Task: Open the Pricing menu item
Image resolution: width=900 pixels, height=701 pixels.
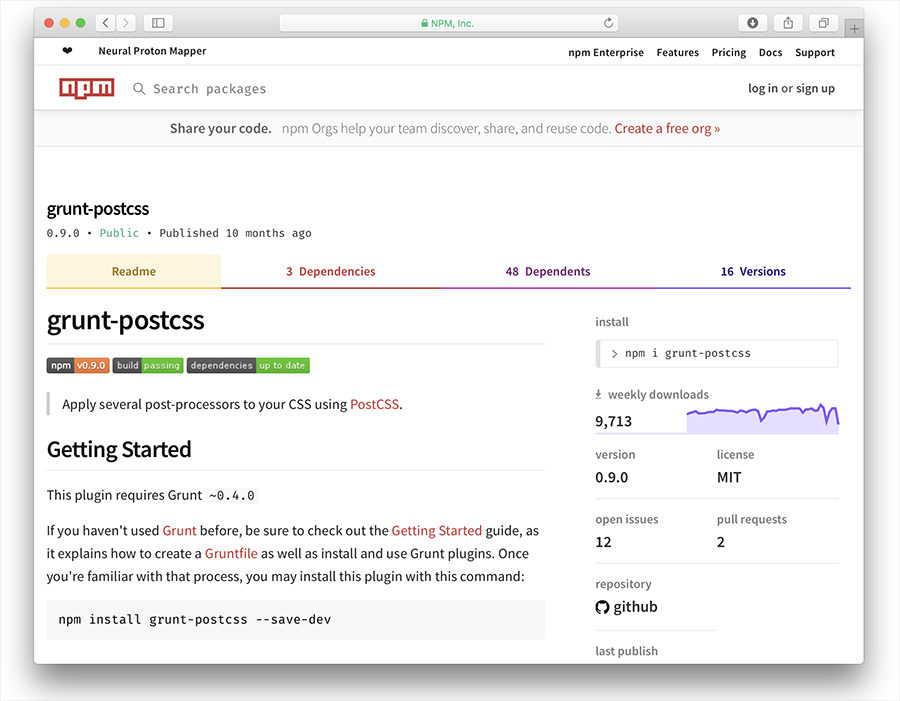Action: [x=728, y=52]
